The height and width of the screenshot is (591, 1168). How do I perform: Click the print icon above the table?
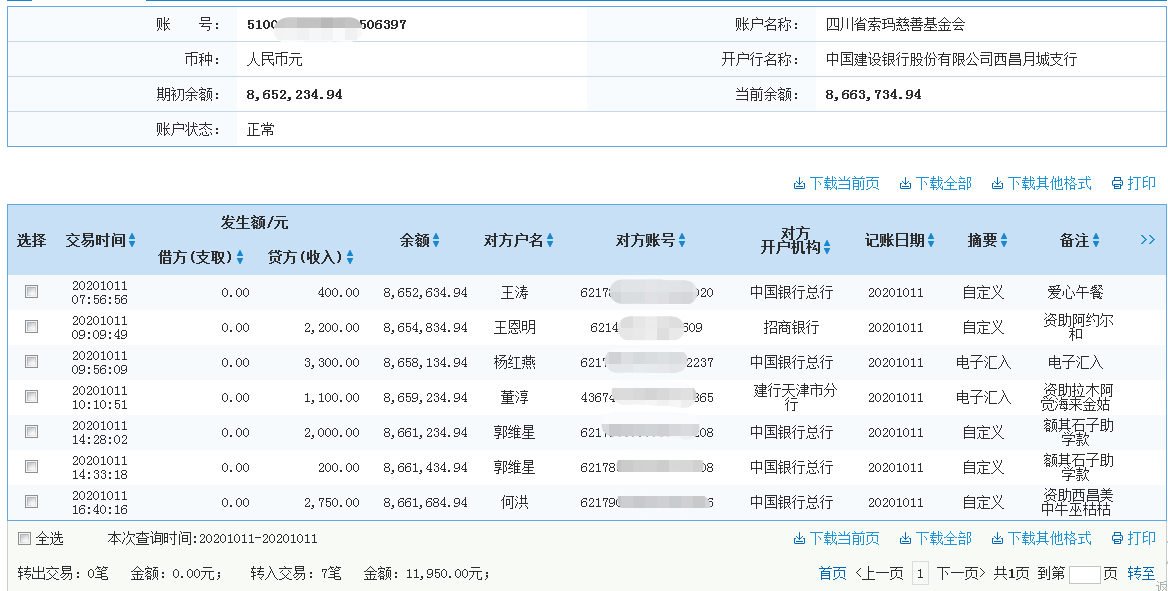(1133, 183)
